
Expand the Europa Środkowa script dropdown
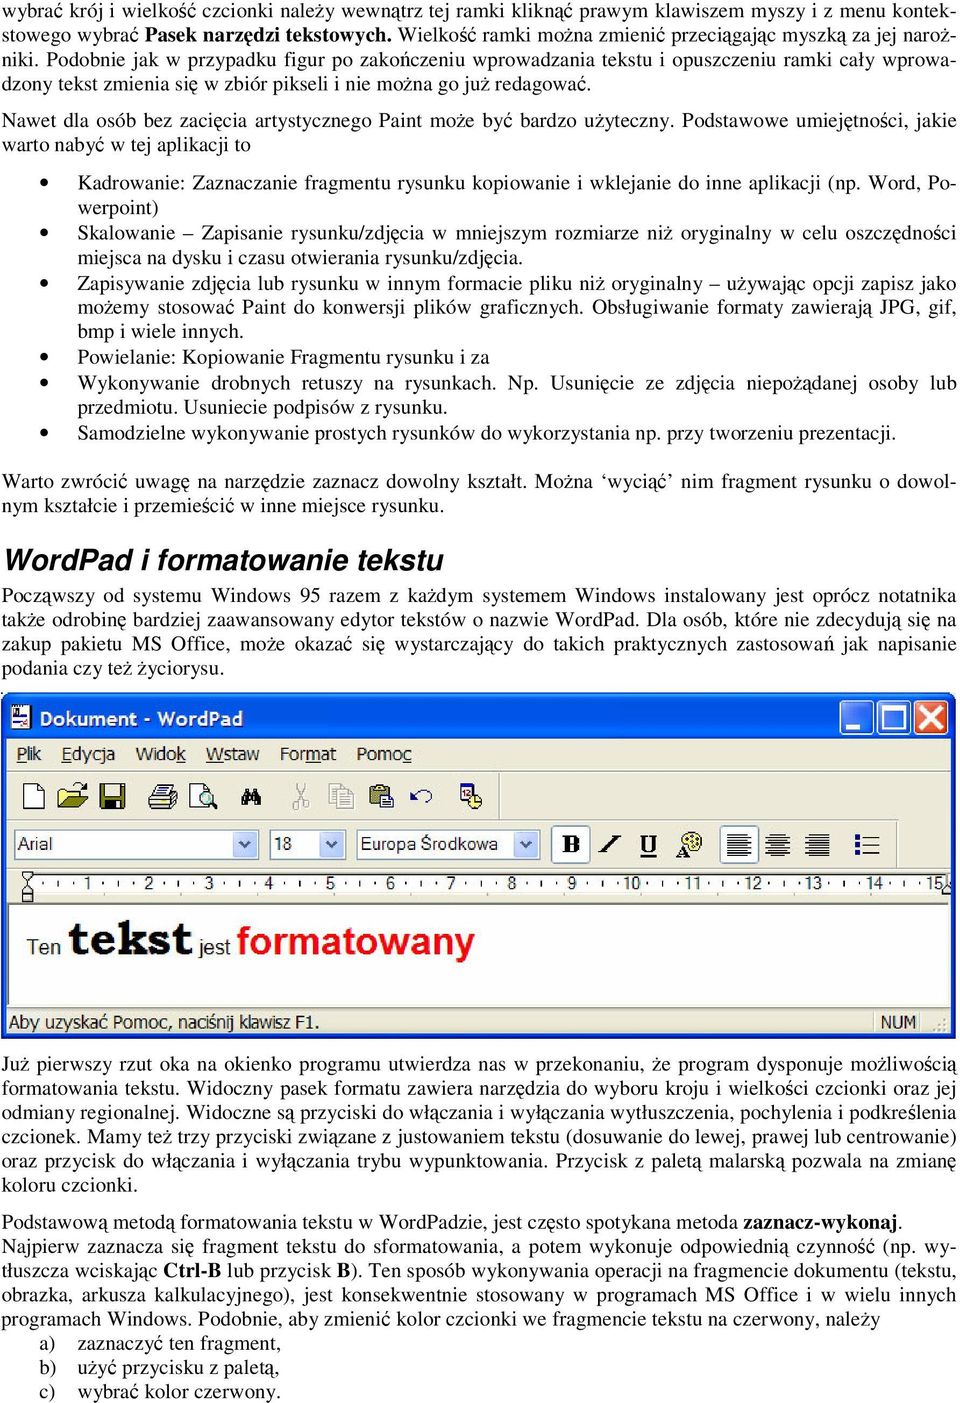pyautogui.click(x=526, y=844)
